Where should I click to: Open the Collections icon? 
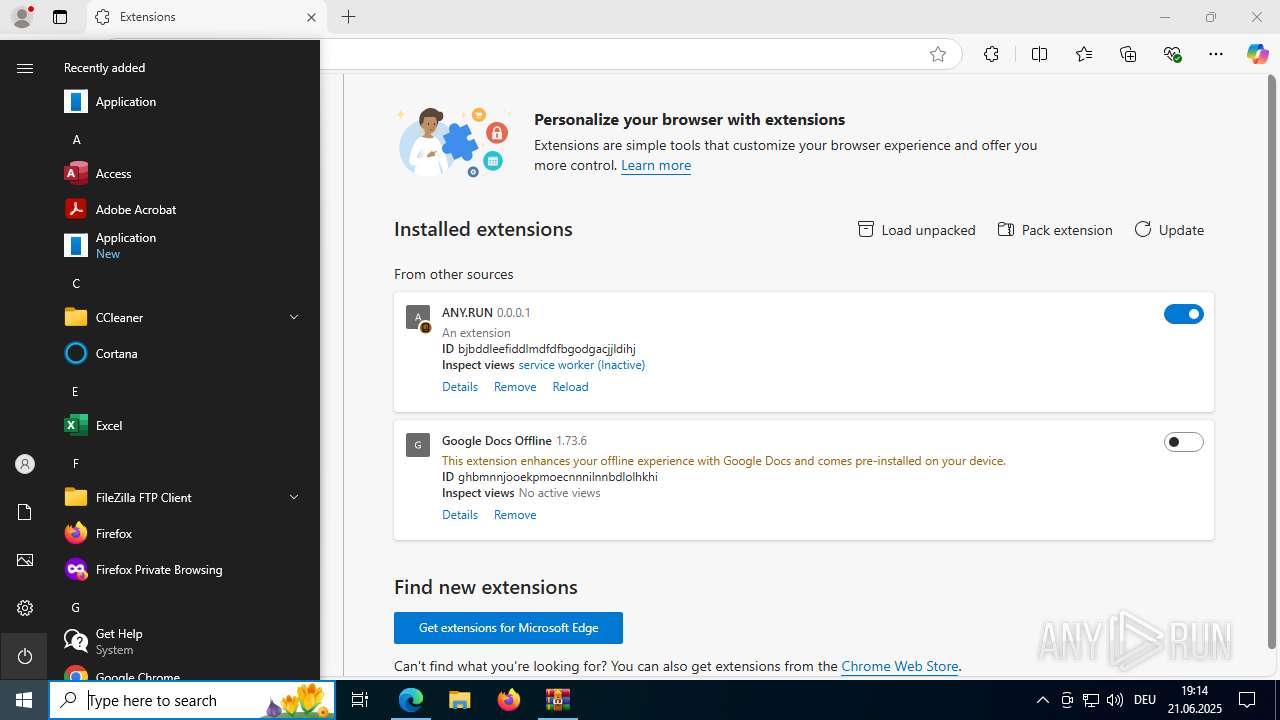1128,54
